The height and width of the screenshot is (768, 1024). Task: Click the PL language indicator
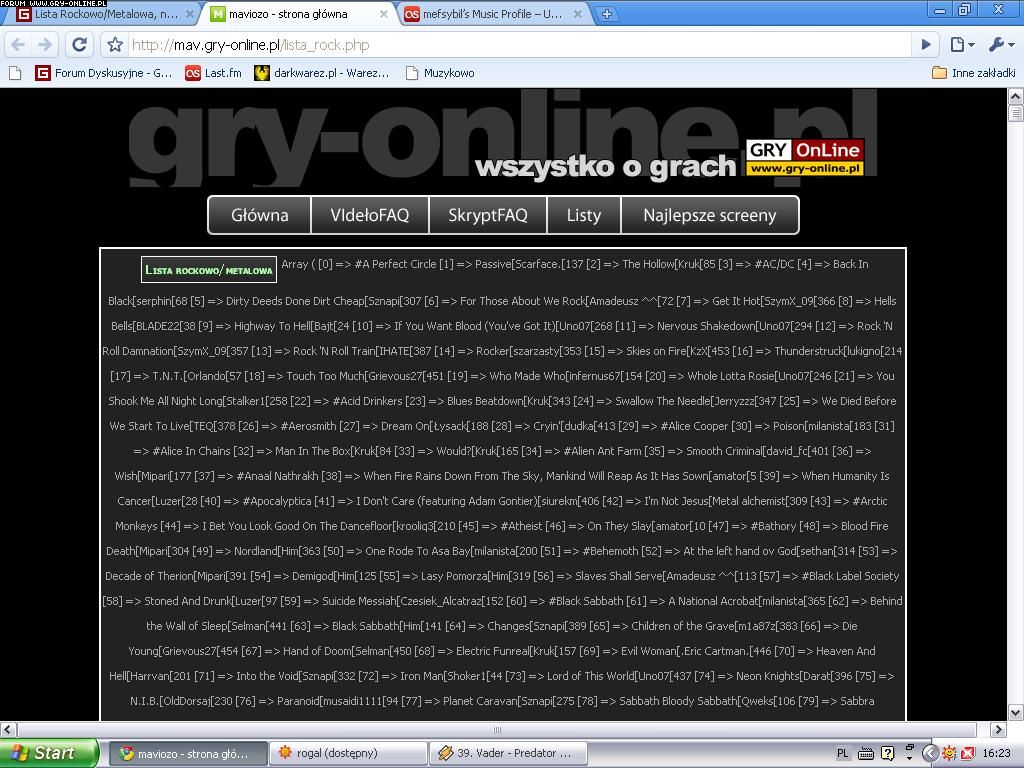click(842, 754)
